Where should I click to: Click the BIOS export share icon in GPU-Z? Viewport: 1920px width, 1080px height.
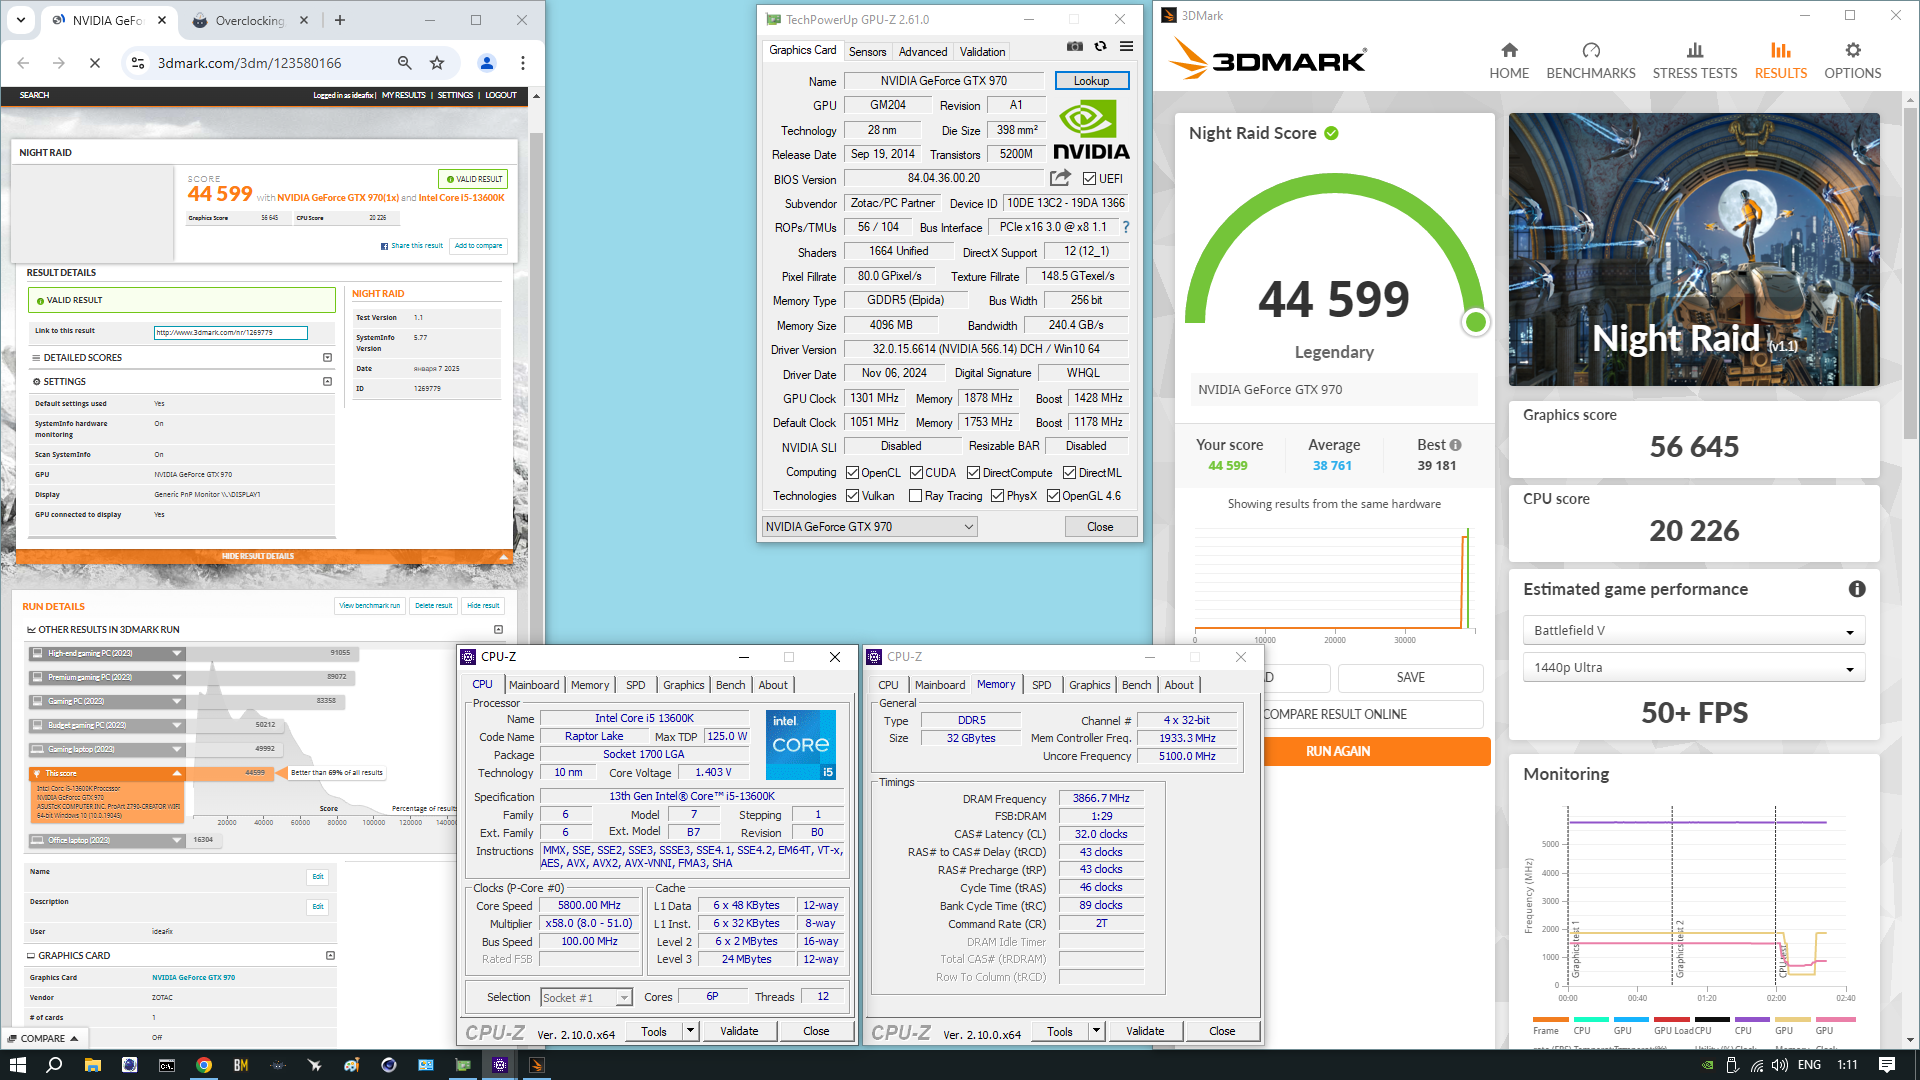1060,178
